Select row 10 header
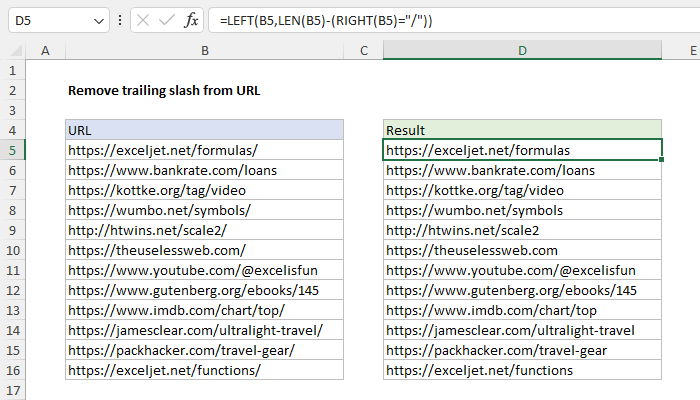Image resolution: width=700 pixels, height=400 pixels. click(12, 250)
